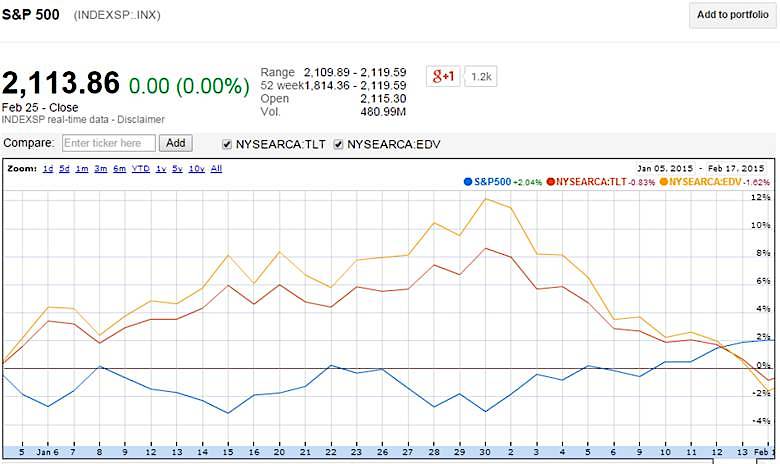
Task: Set chart zoom to 1d
Action: 48,169
